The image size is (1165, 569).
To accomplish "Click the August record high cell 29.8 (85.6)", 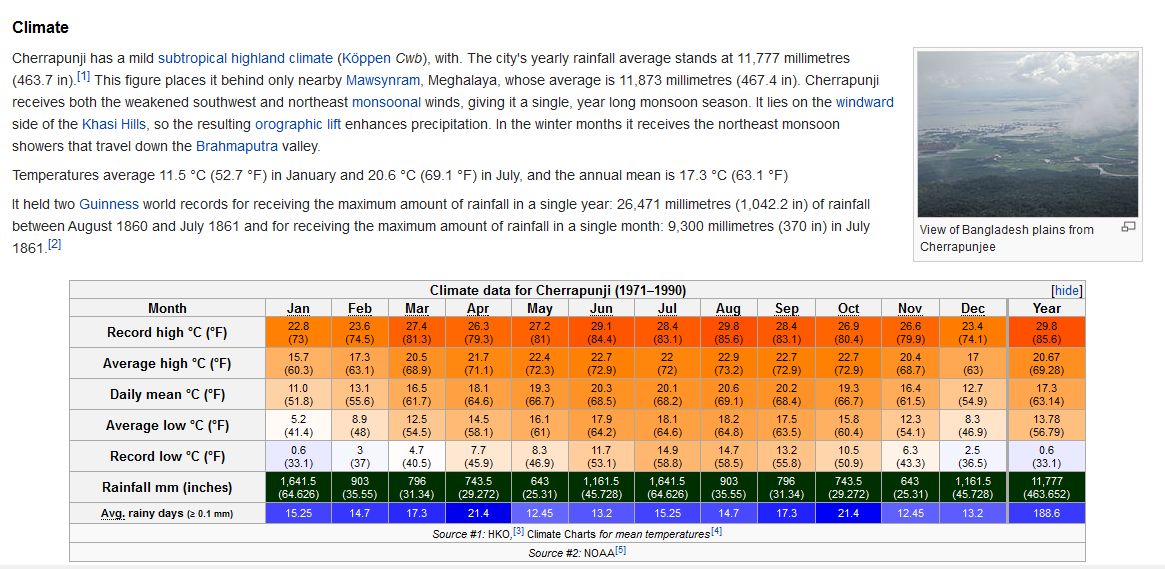I will pyautogui.click(x=728, y=332).
